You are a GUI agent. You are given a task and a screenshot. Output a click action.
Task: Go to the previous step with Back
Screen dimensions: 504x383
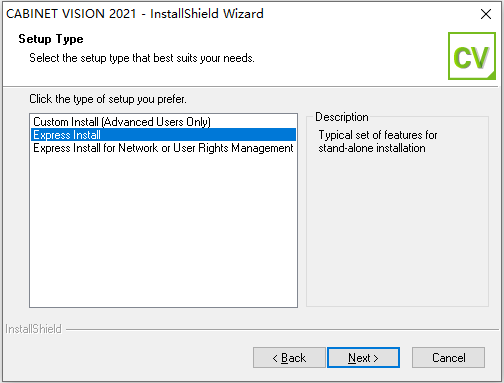pos(289,358)
